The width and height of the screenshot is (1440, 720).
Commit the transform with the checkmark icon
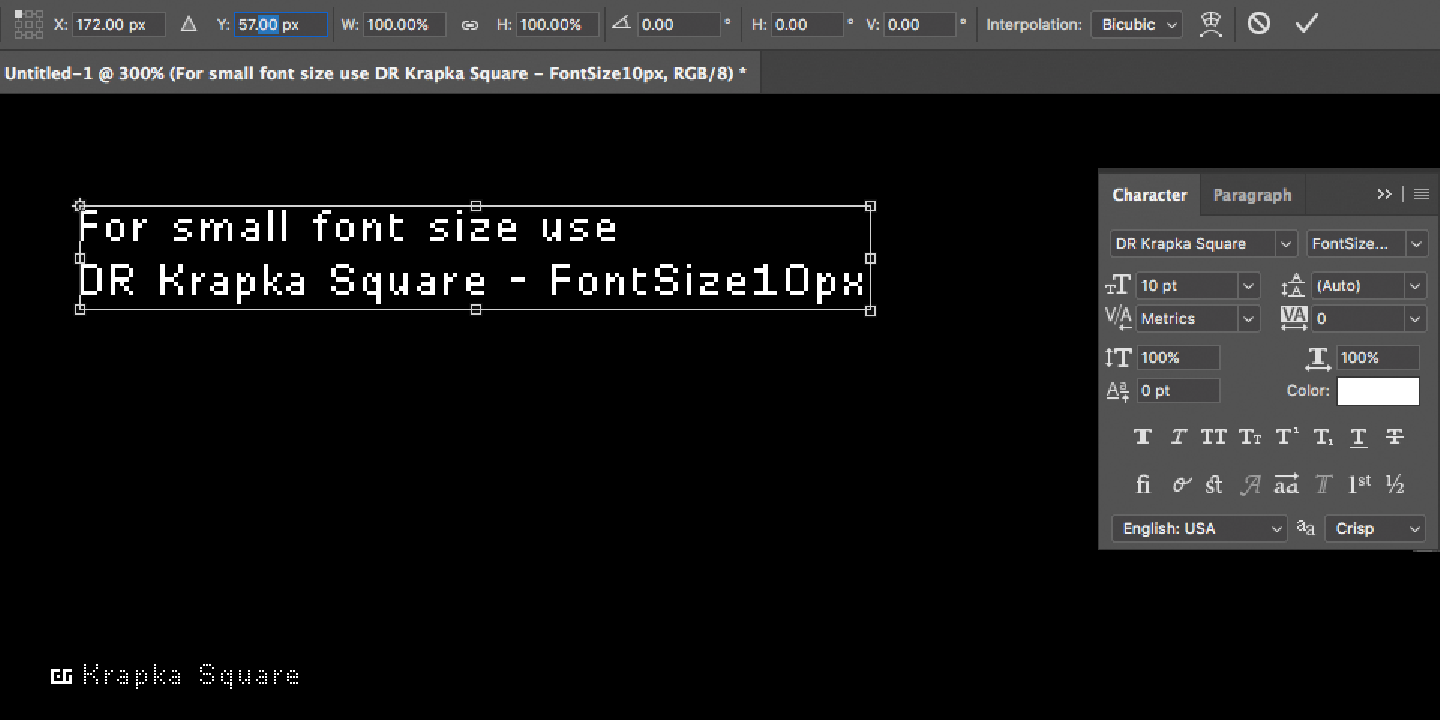[1306, 24]
